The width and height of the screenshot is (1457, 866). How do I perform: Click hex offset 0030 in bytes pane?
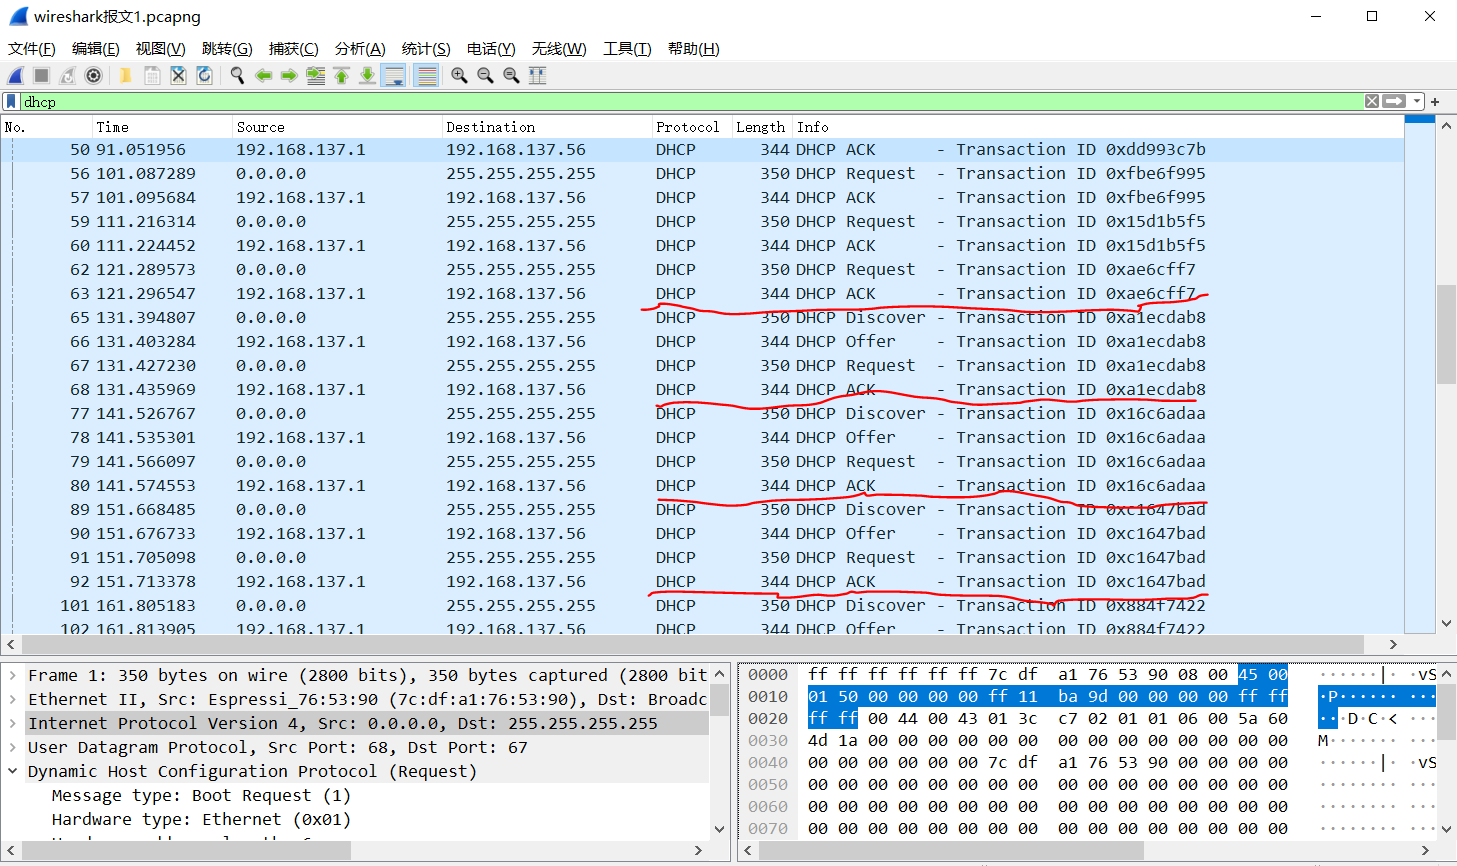click(768, 740)
